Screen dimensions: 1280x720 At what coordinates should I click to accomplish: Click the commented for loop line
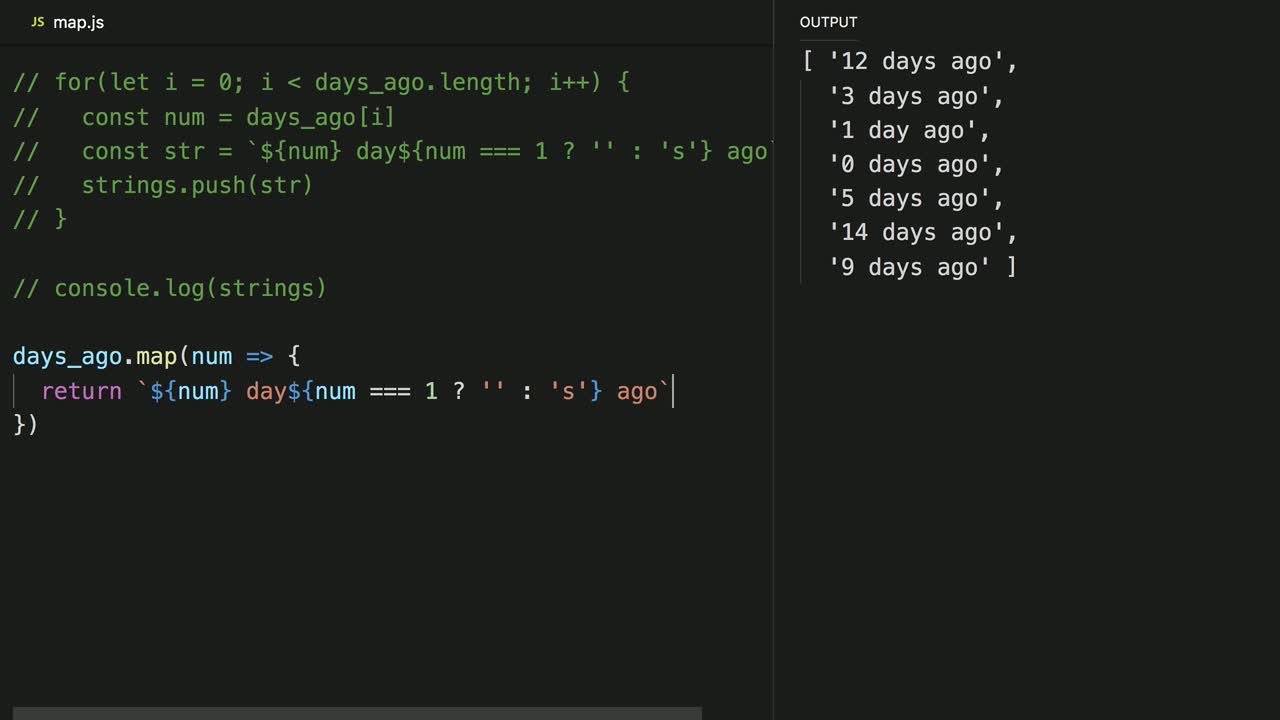320,83
